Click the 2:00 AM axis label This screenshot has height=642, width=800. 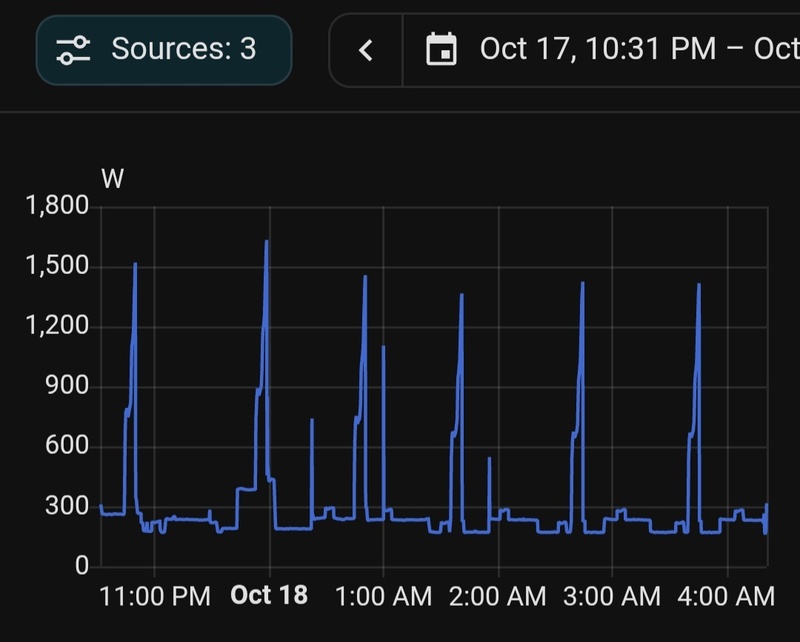click(x=498, y=597)
